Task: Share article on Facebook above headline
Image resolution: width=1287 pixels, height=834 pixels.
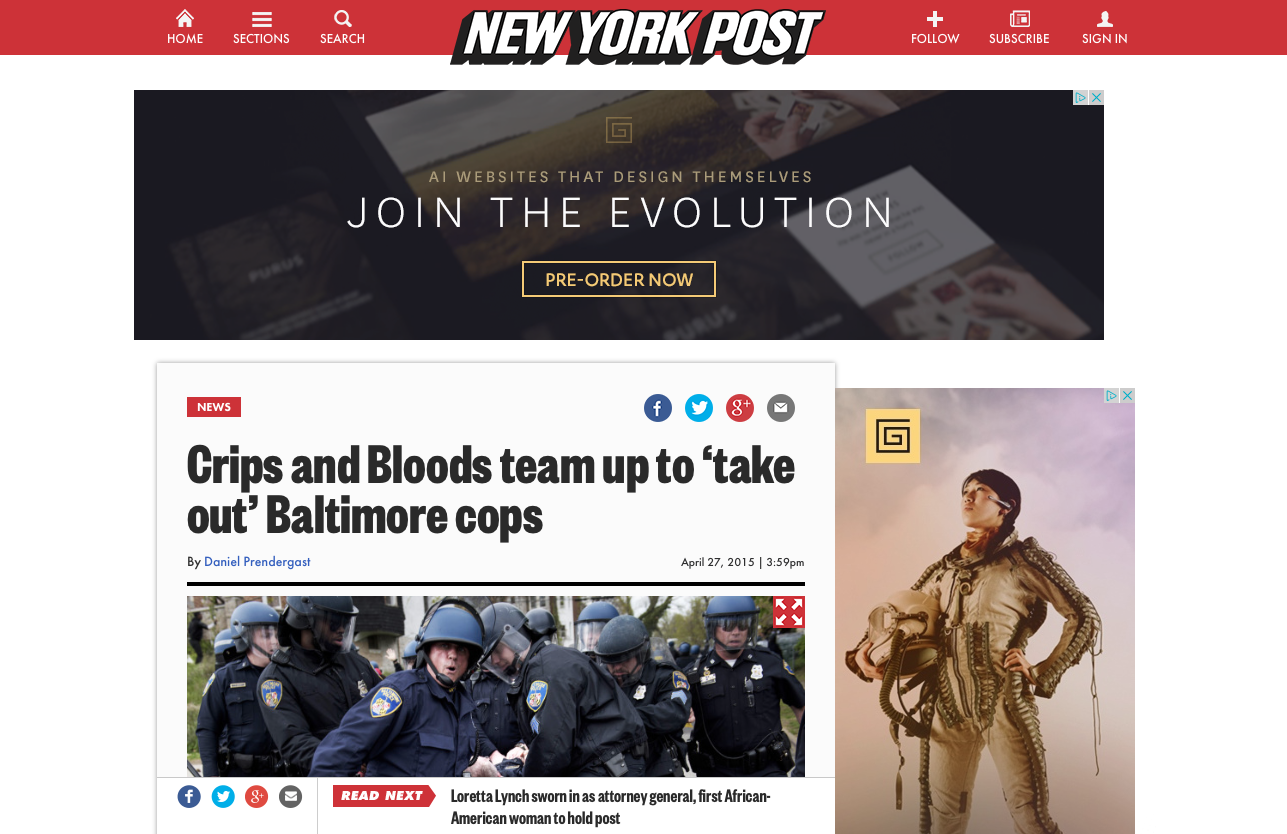Action: click(658, 408)
